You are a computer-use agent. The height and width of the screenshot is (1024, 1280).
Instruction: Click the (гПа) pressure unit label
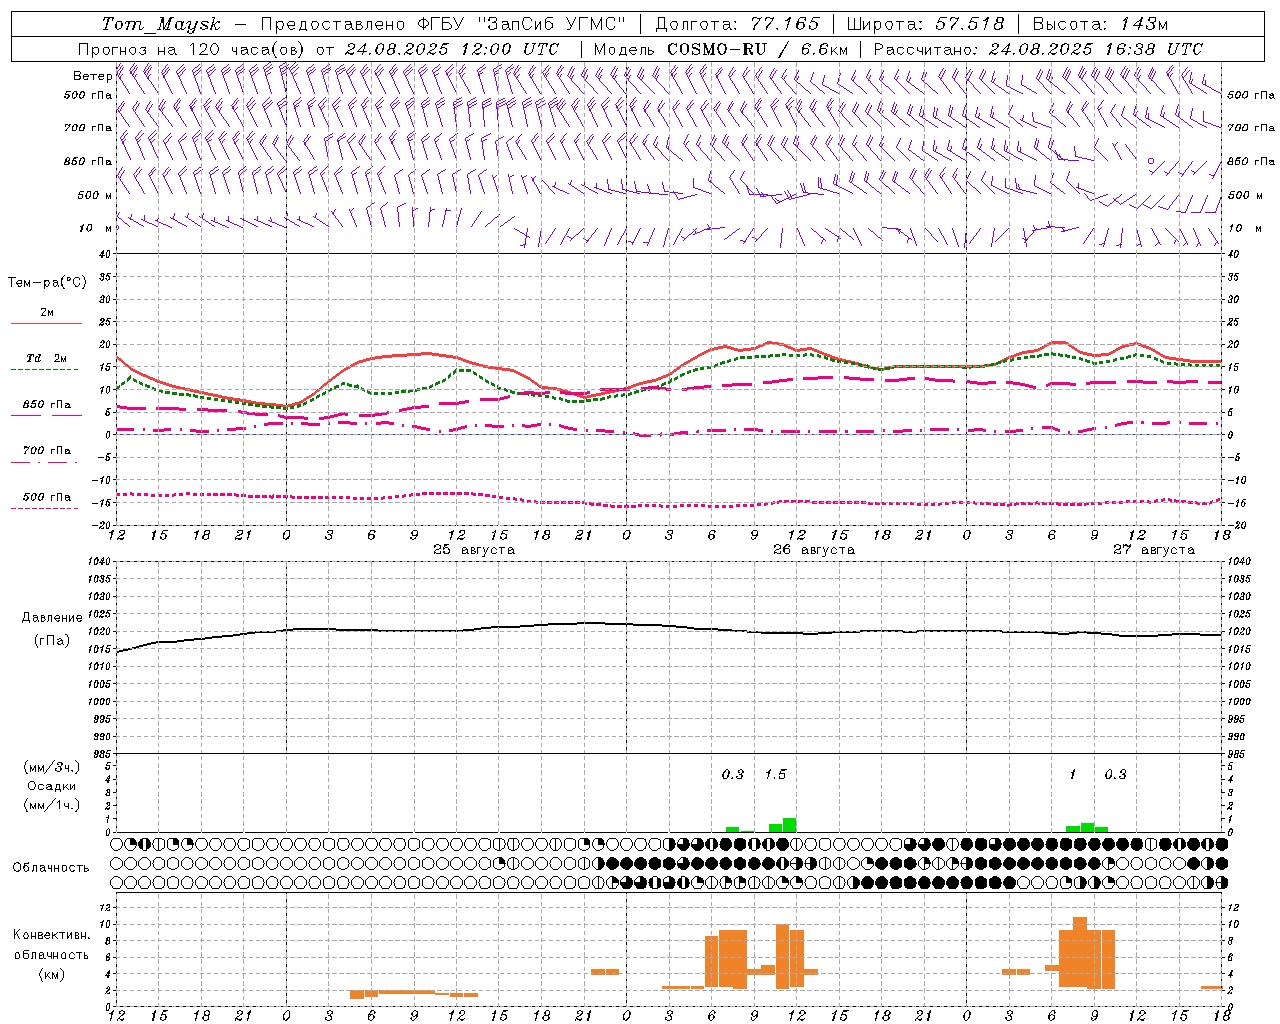point(52,641)
